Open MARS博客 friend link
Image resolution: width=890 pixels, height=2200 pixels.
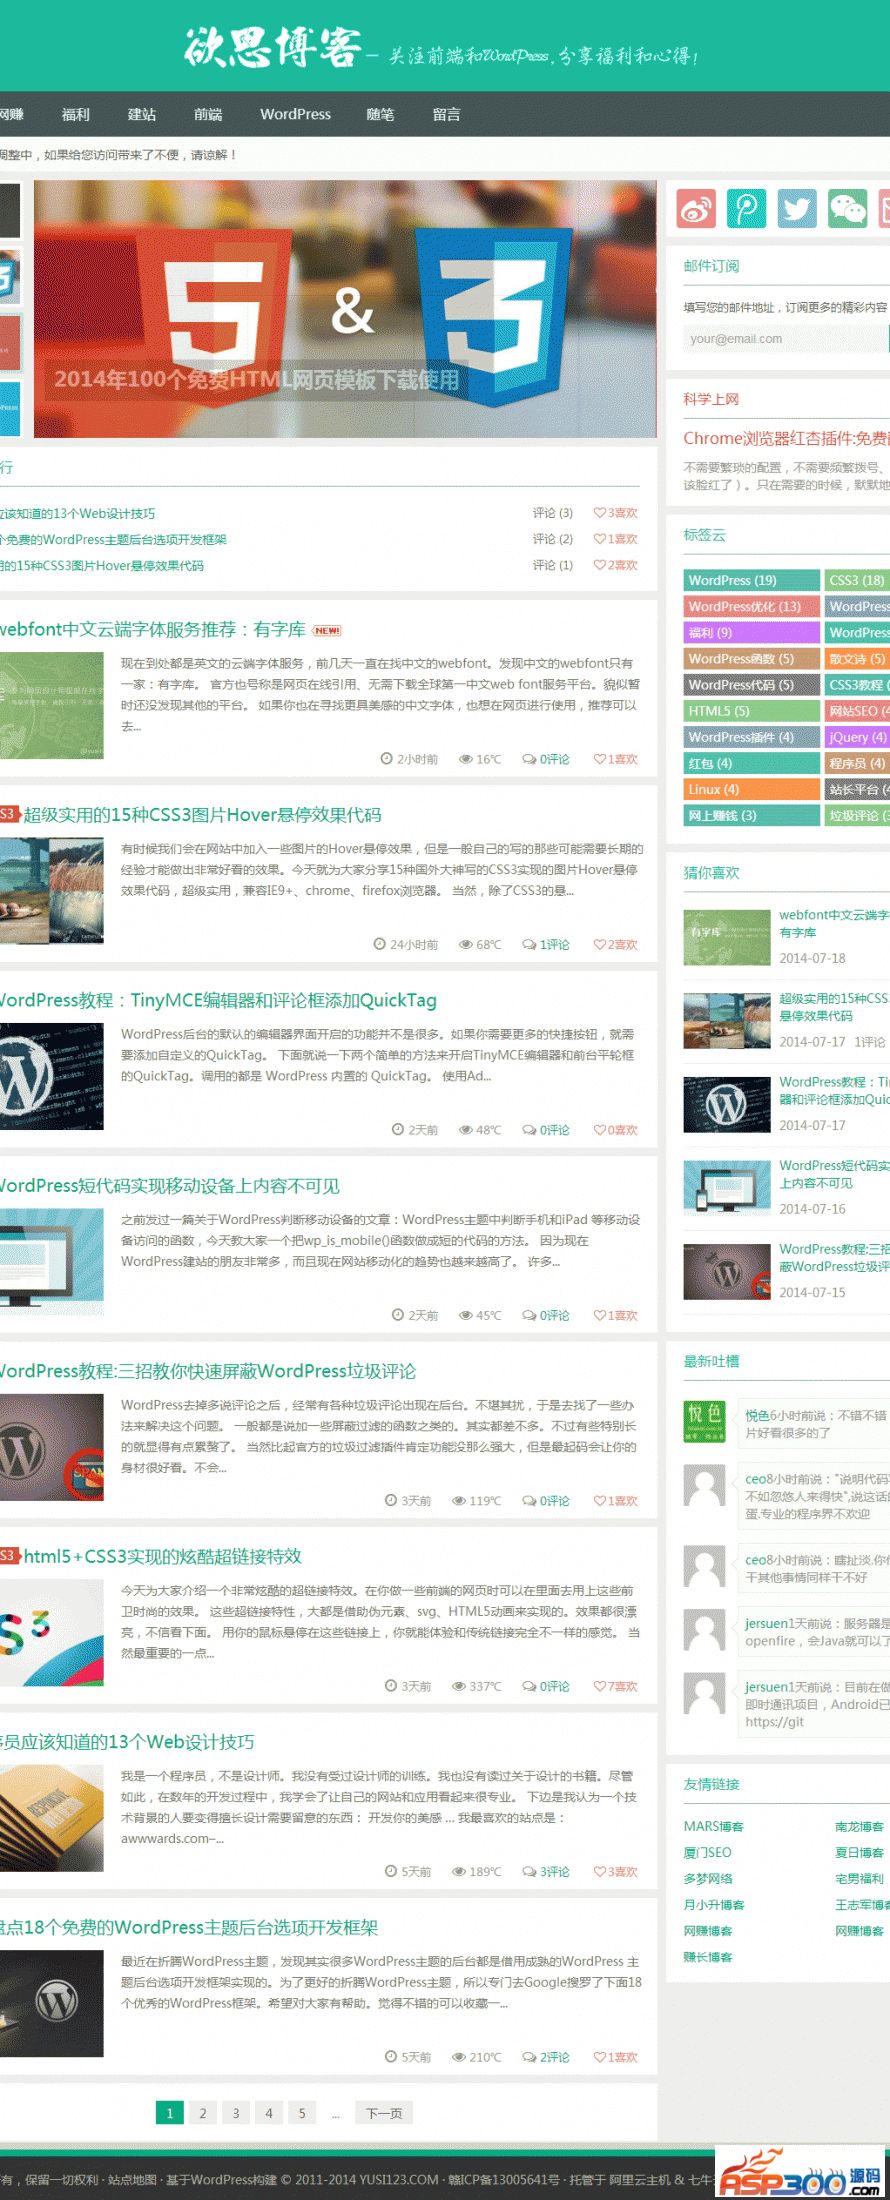[x=713, y=1826]
